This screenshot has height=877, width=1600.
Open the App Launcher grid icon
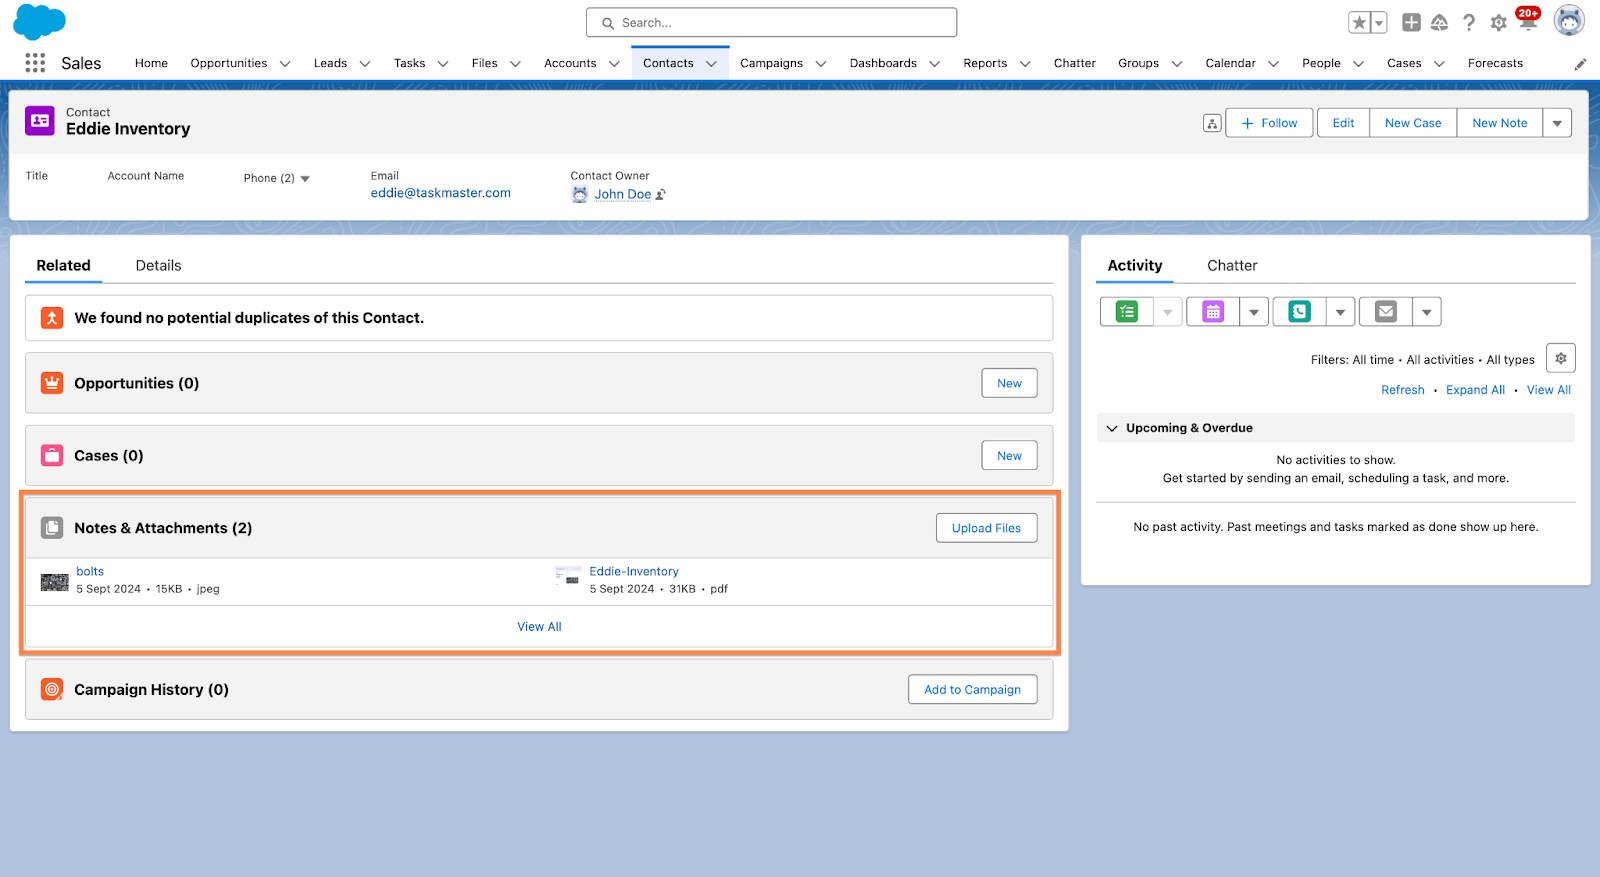(35, 63)
